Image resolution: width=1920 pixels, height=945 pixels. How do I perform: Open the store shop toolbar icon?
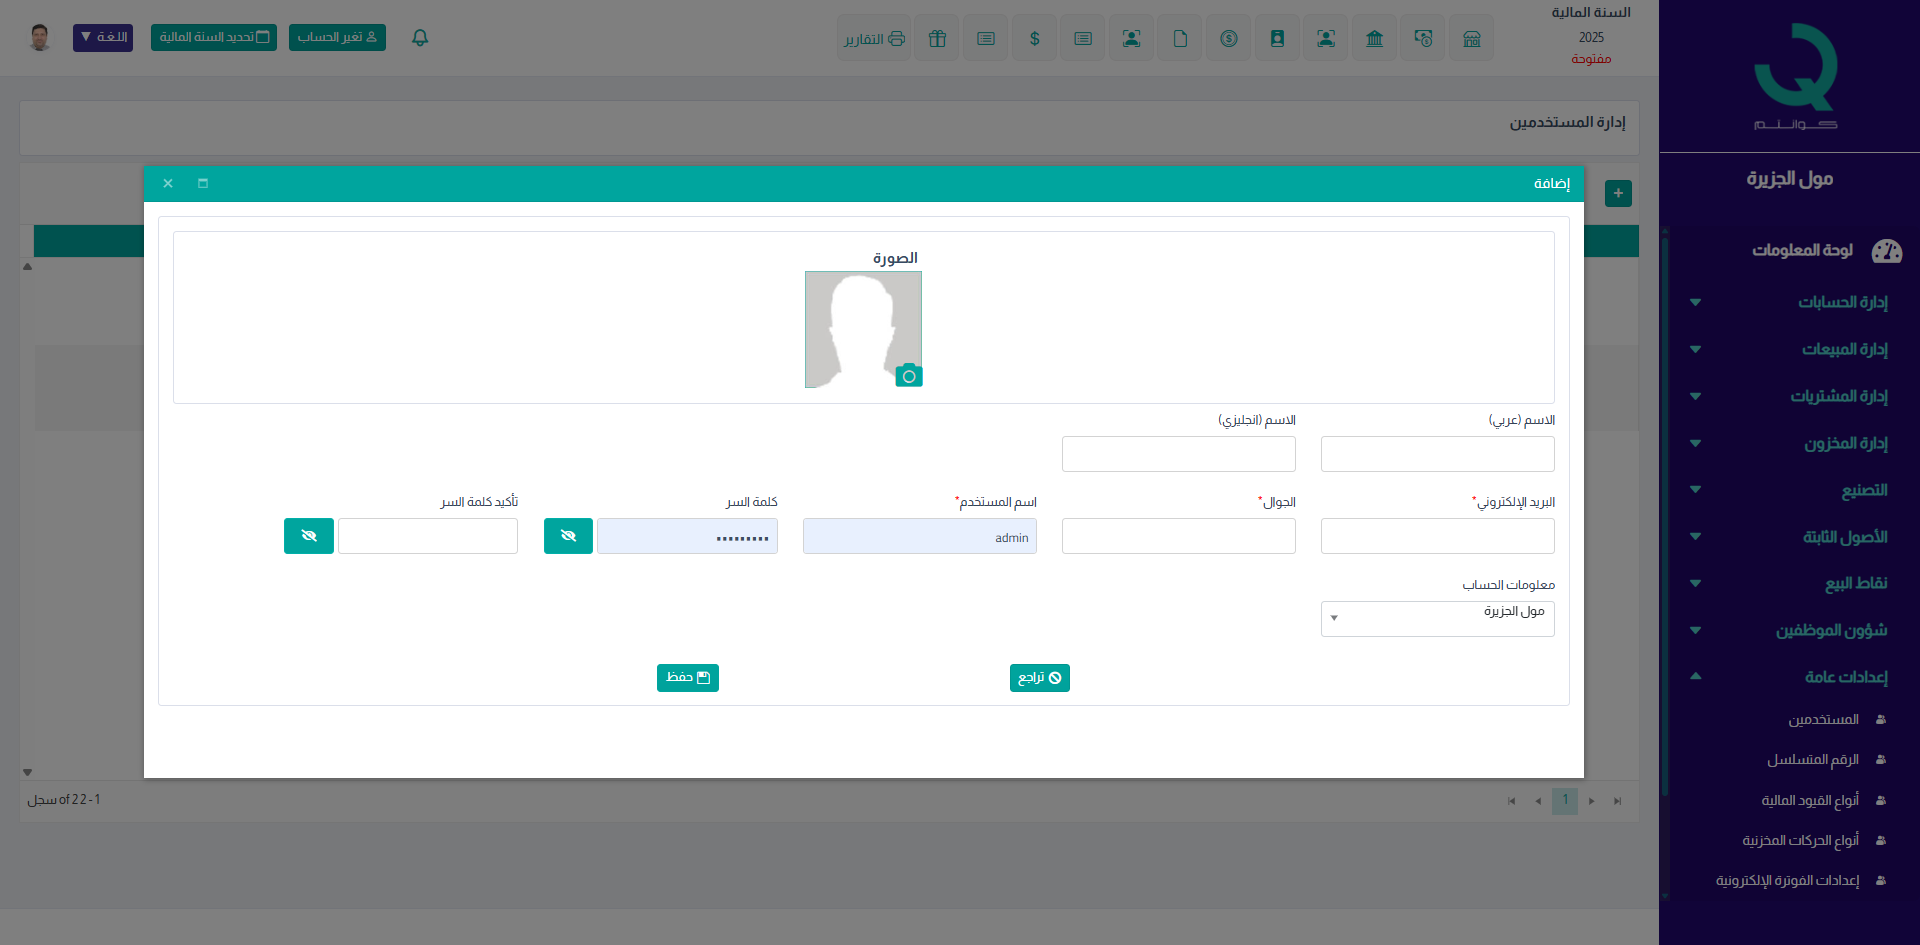click(x=1472, y=39)
